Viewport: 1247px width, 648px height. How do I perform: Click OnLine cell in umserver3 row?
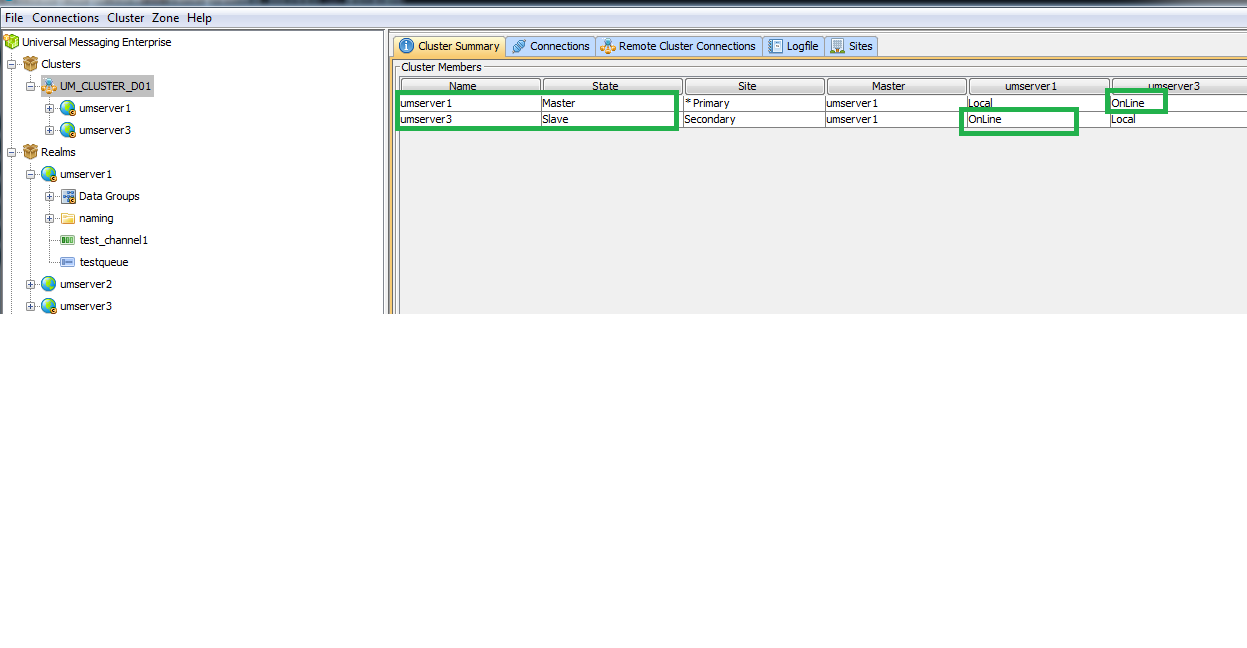(x=1038, y=119)
